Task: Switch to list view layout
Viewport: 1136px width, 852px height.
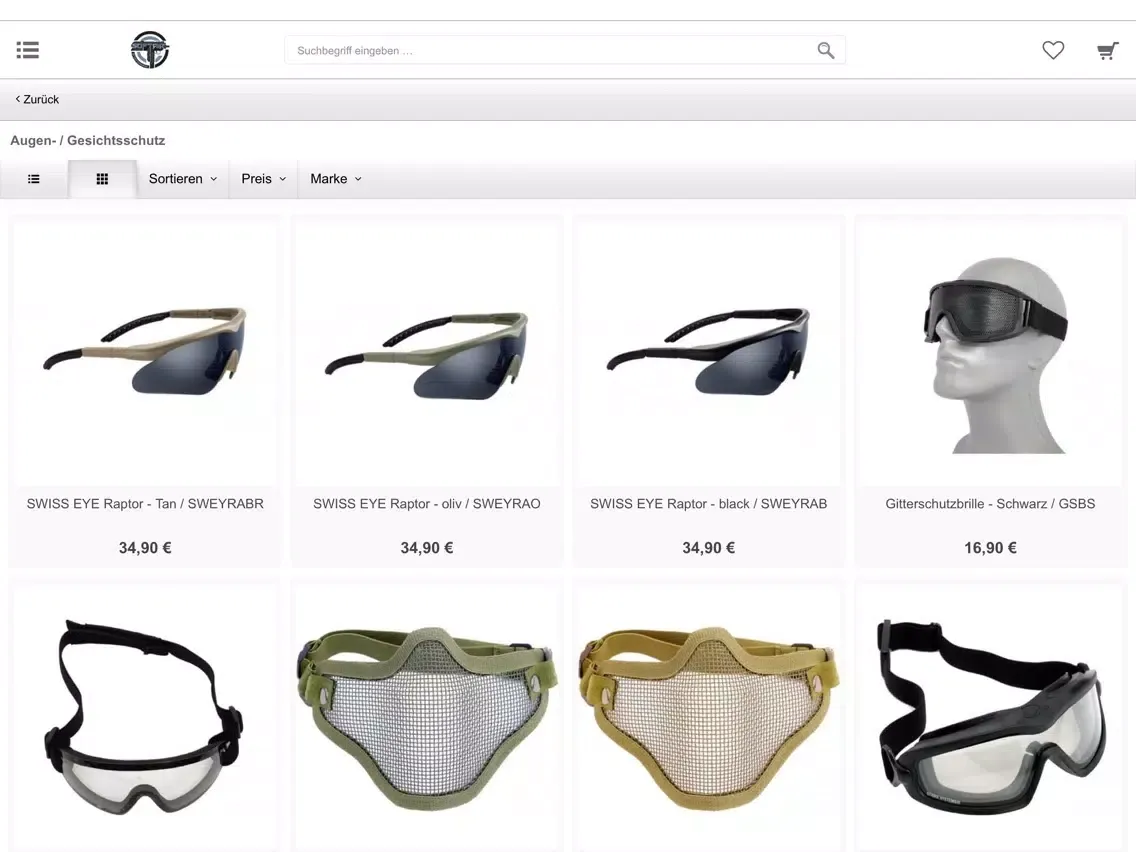Action: pos(34,179)
